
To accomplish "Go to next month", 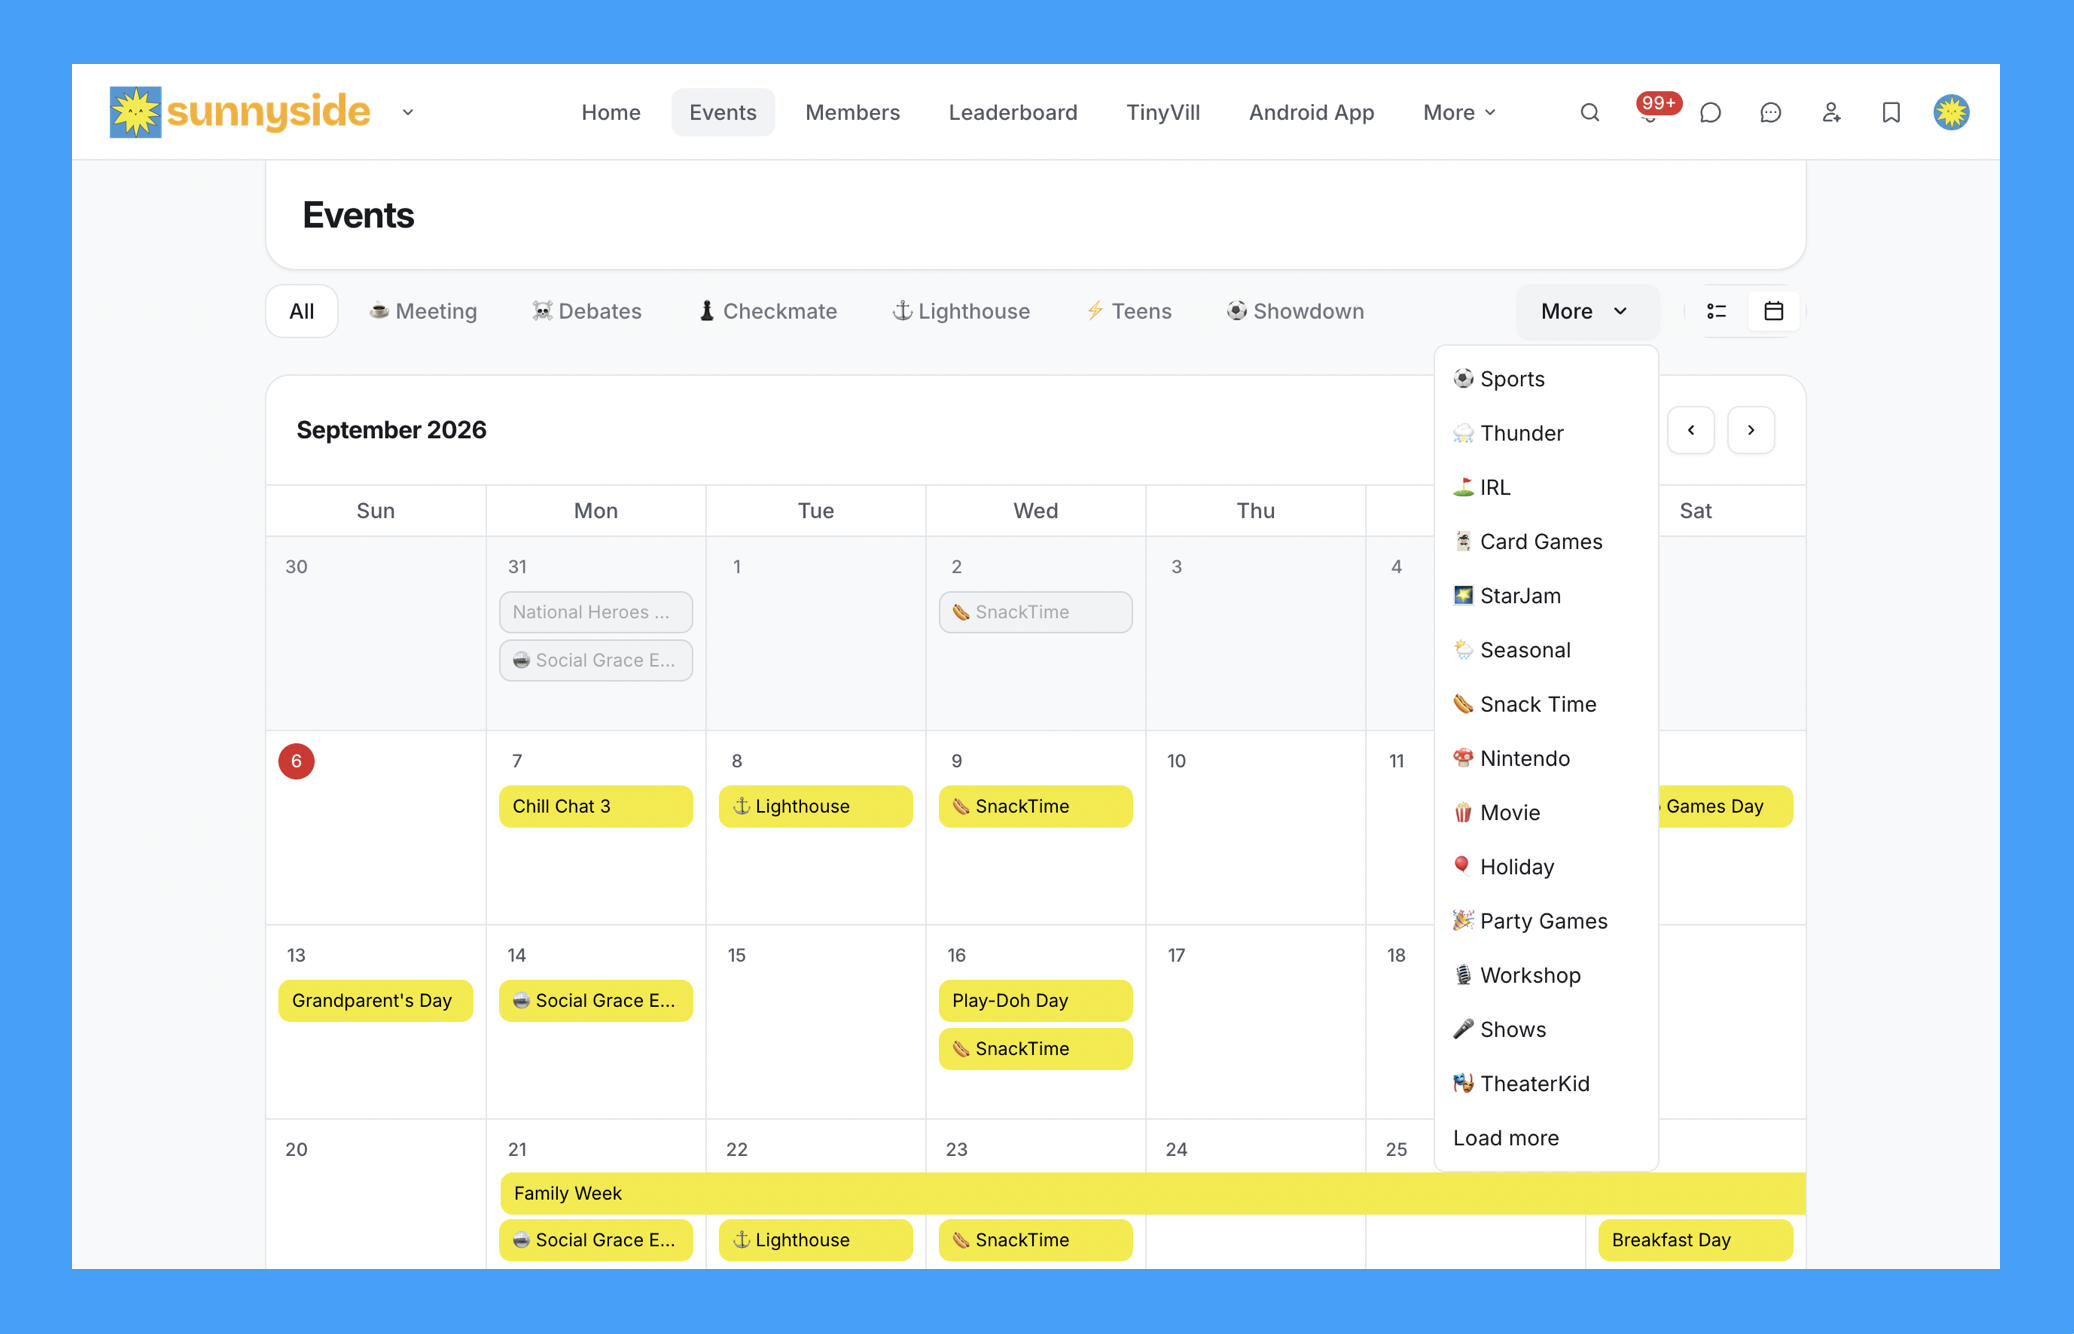I will [x=1751, y=430].
